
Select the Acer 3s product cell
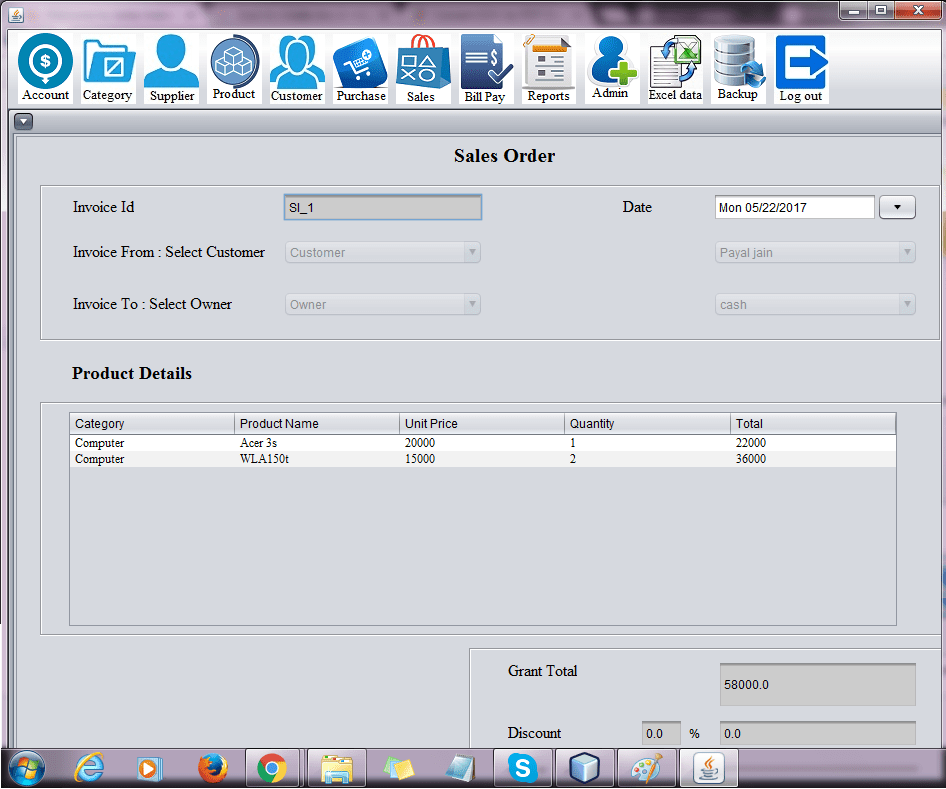(317, 443)
